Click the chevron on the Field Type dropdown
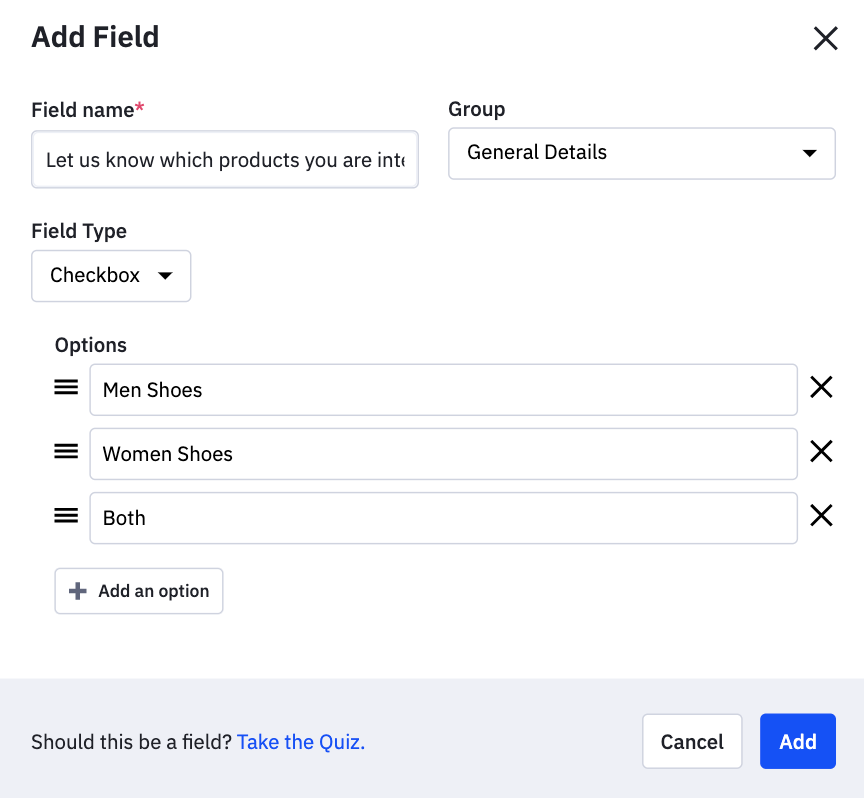This screenshot has height=798, width=864. (x=166, y=276)
